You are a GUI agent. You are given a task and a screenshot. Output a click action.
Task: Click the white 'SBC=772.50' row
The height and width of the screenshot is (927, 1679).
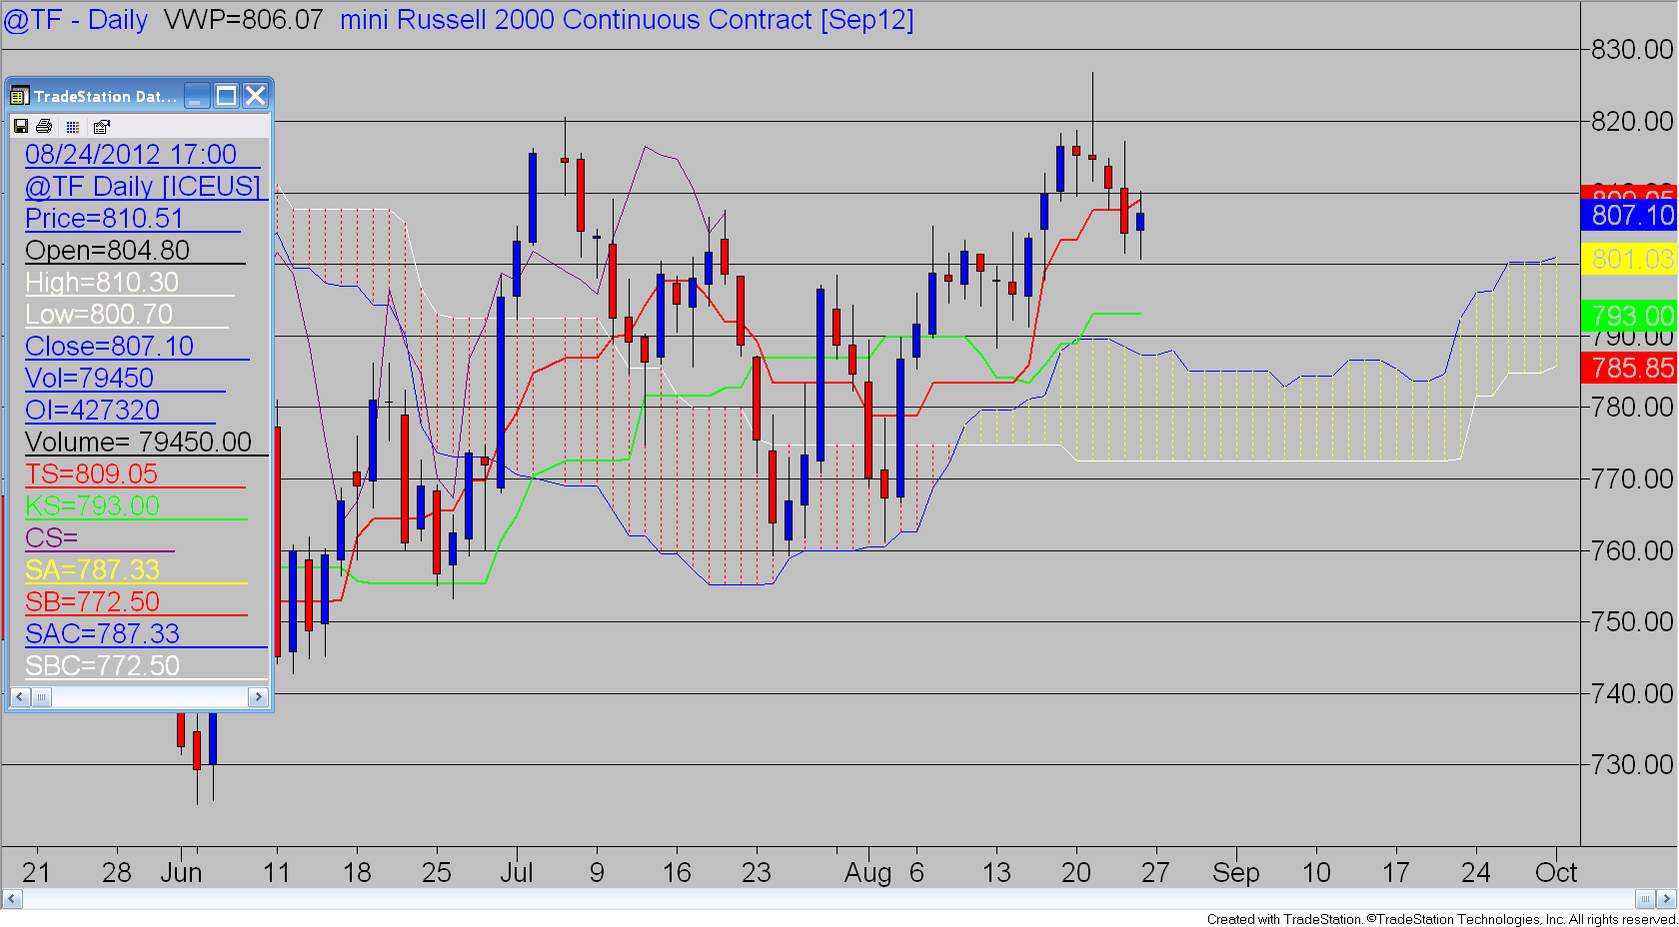[x=103, y=666]
